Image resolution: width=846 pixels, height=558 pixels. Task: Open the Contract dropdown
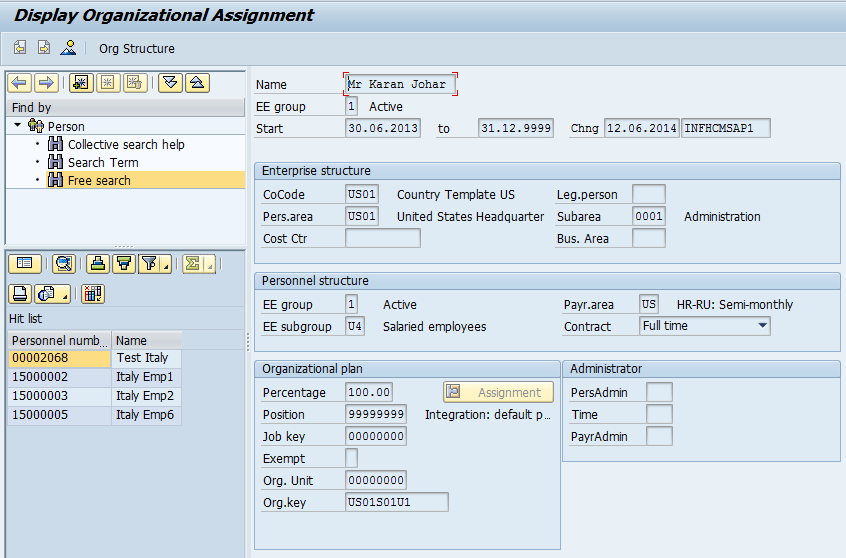click(762, 326)
